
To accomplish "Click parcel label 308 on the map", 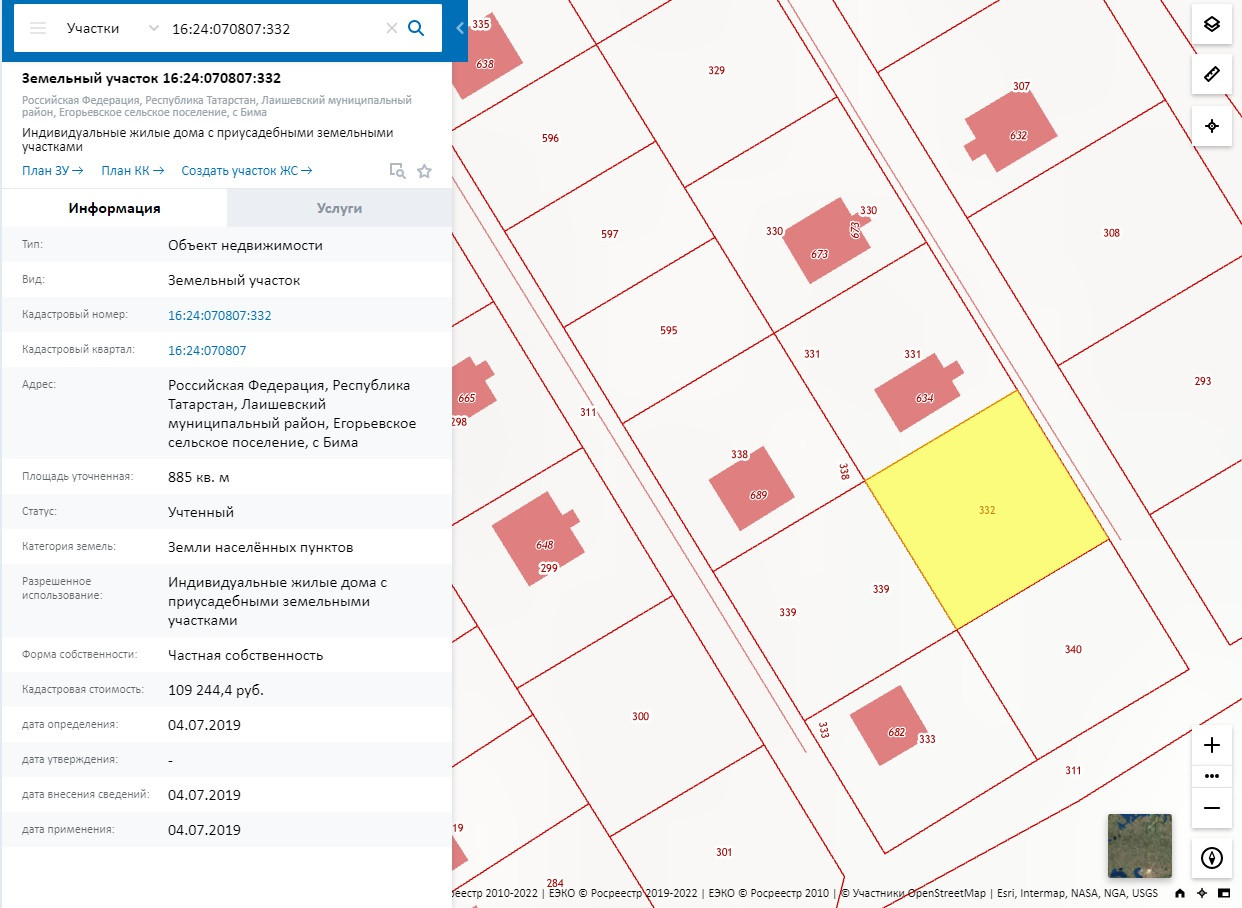I will 1111,233.
